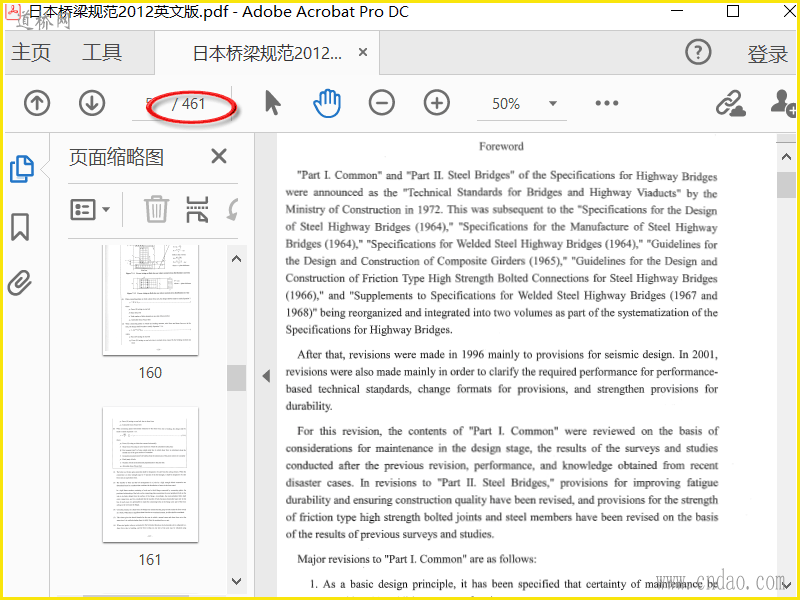Close the 日本桥梁规范2012 document tab
The image size is (800, 600).
(363, 52)
